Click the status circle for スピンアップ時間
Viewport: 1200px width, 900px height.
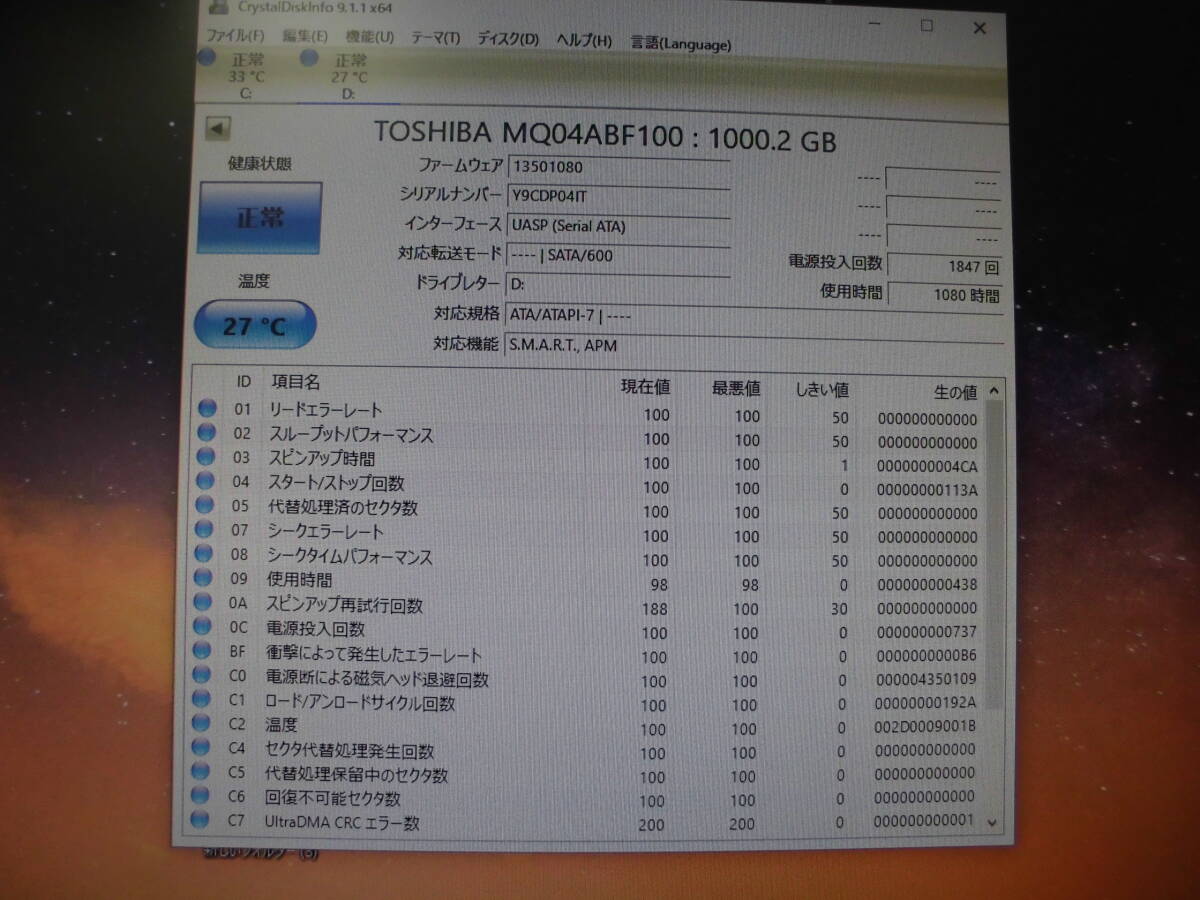point(206,456)
